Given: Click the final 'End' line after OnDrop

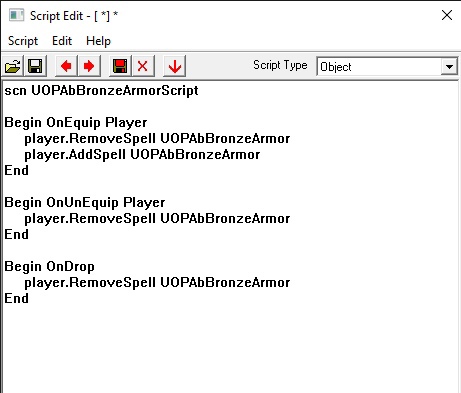Looking at the screenshot, I should (16, 298).
